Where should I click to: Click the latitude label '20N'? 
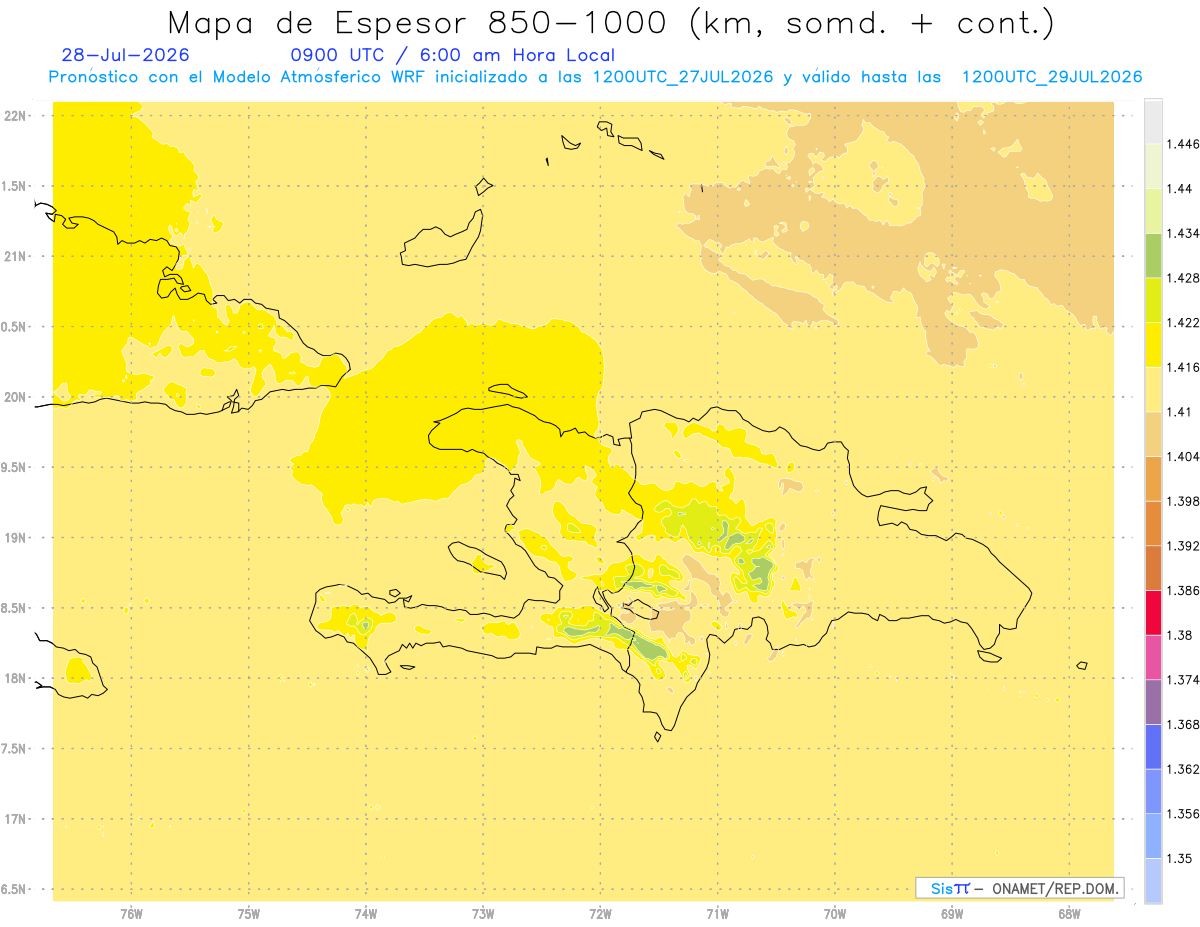(x=17, y=397)
